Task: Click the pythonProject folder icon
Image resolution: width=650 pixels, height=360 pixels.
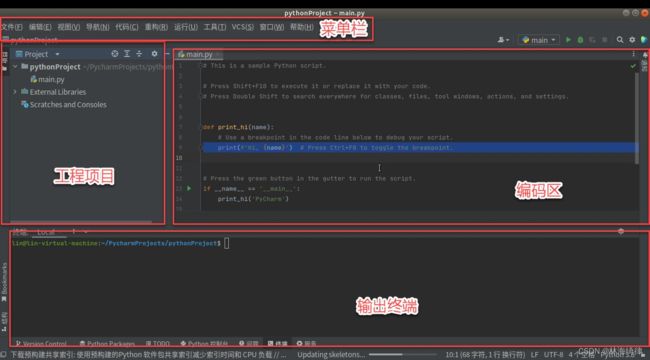Action: tap(25, 66)
